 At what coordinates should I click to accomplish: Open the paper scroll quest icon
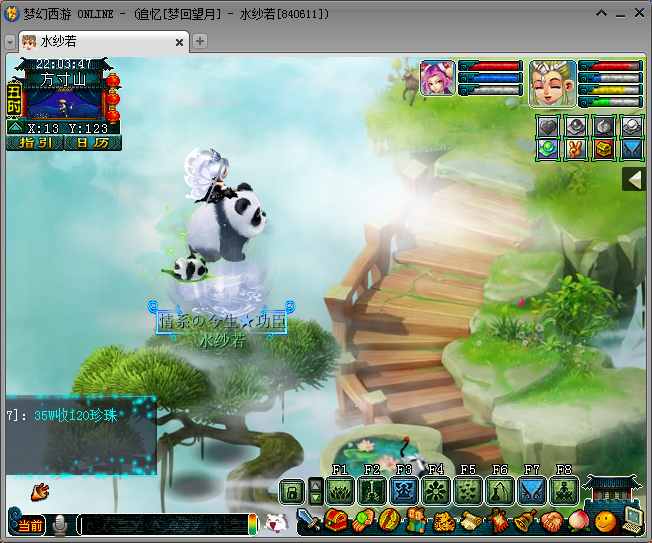(470, 521)
